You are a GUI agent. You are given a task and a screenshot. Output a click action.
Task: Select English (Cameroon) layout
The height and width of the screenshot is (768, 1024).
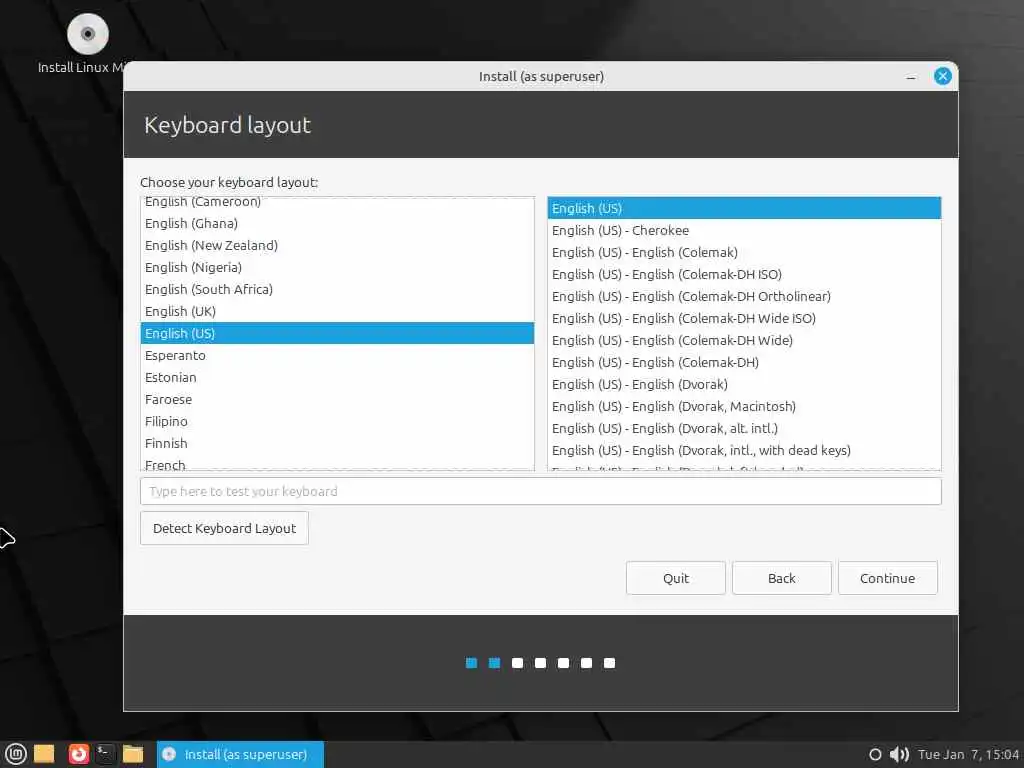click(337, 202)
